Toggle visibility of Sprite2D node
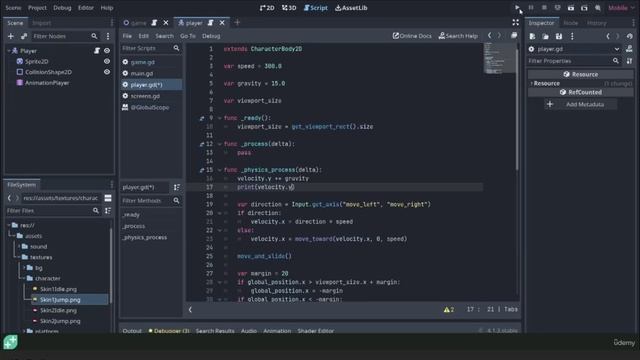The image size is (640, 360). (x=107, y=61)
